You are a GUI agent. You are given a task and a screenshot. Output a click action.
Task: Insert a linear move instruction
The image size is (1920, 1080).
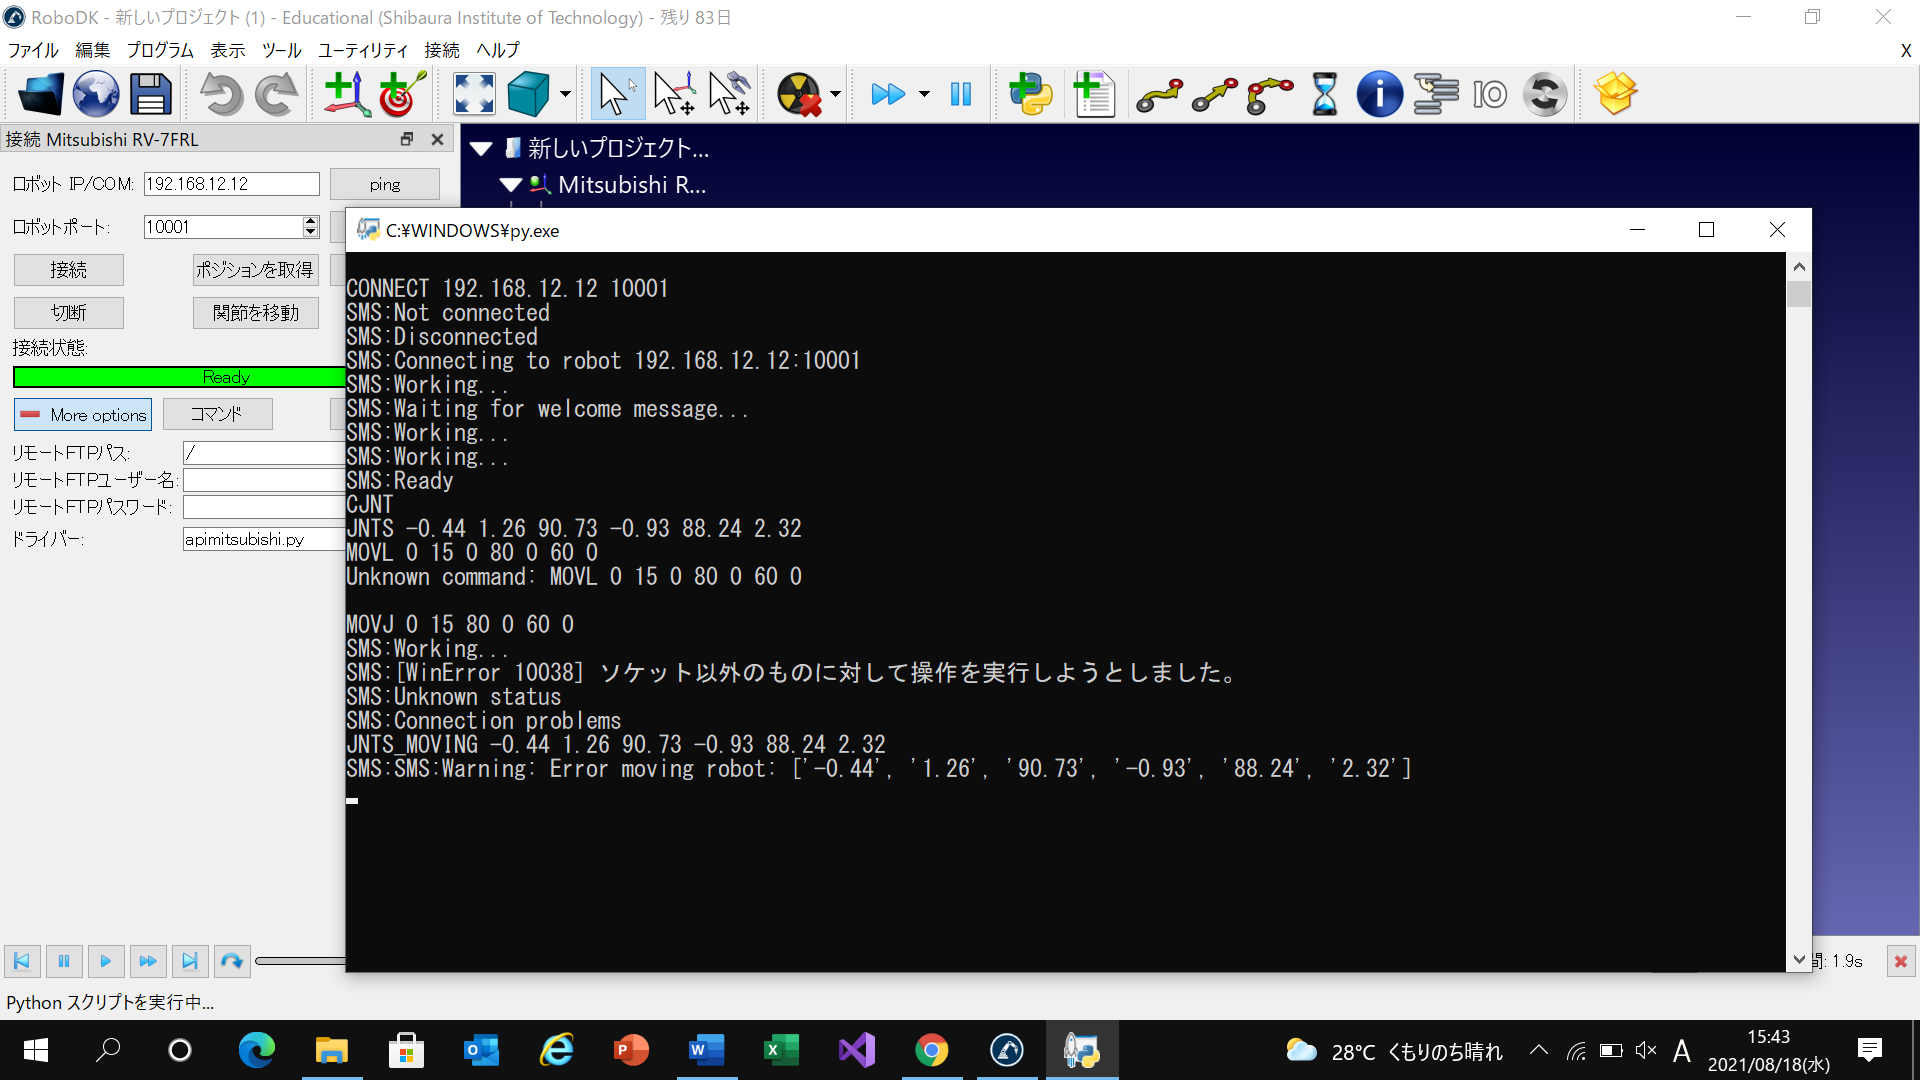coord(1215,95)
